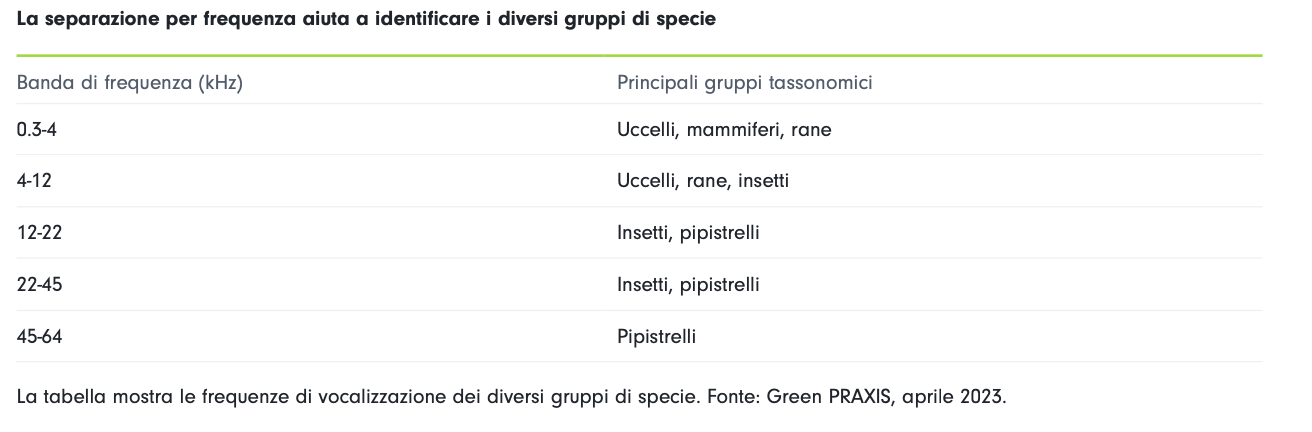1312x432 pixels.
Task: Click "Insetti, pipistrelli" in the 12-22 row
Action: click(688, 233)
